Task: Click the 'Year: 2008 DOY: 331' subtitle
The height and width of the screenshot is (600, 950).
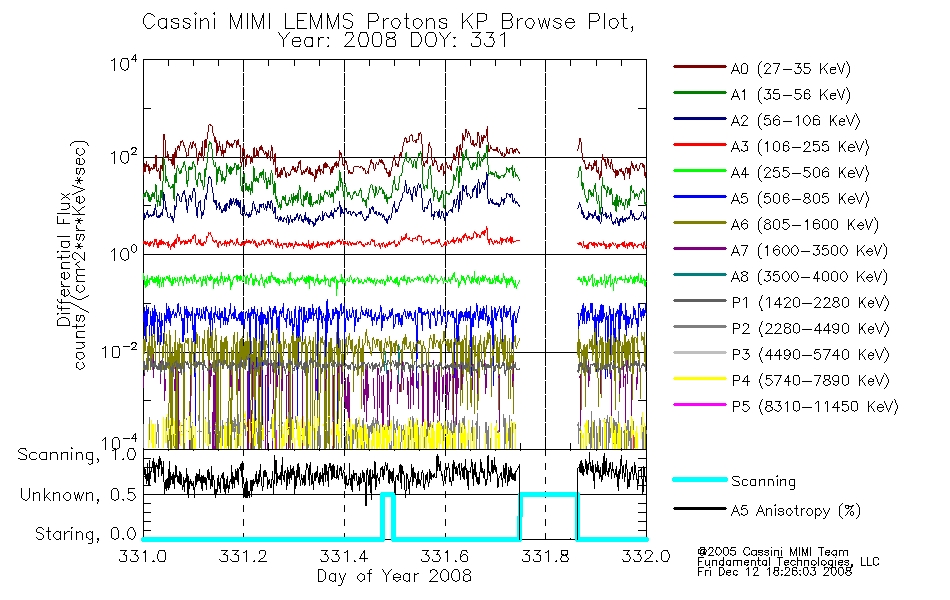Action: pyautogui.click(x=392, y=41)
